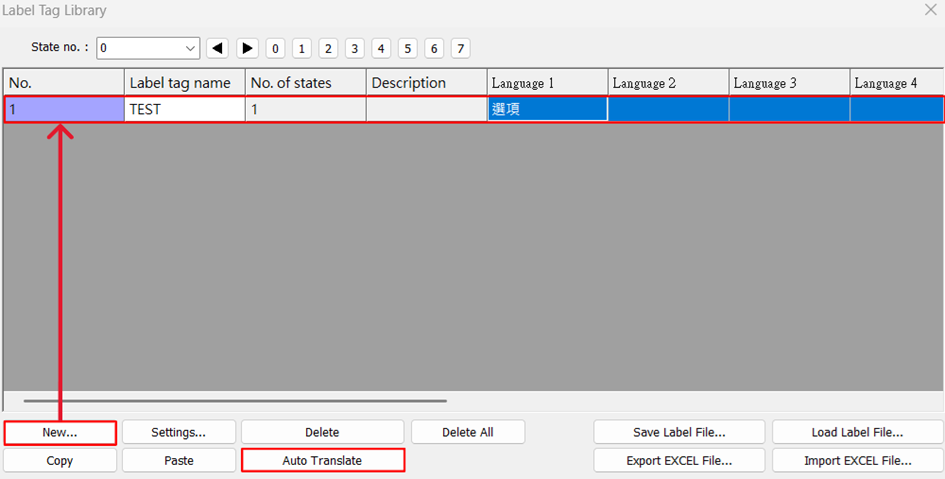The image size is (945, 479).
Task: Go to next state with right arrow
Action: coord(247,48)
